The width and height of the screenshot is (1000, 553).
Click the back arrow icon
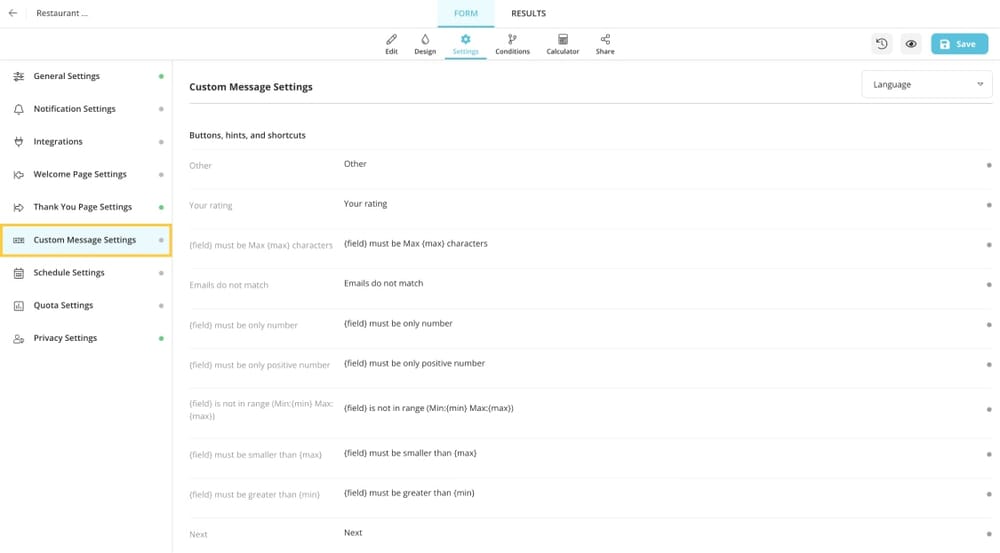point(13,14)
